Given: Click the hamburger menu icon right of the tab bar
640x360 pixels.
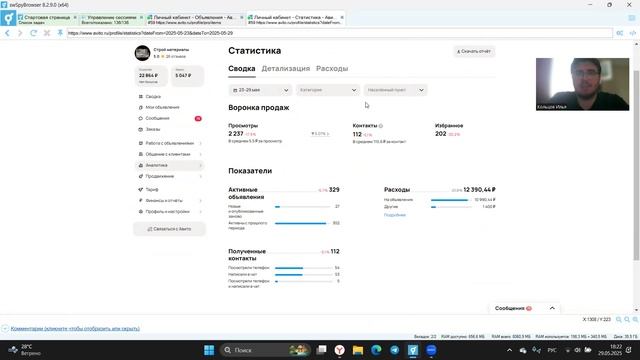Looking at the screenshot, I should (x=632, y=18).
